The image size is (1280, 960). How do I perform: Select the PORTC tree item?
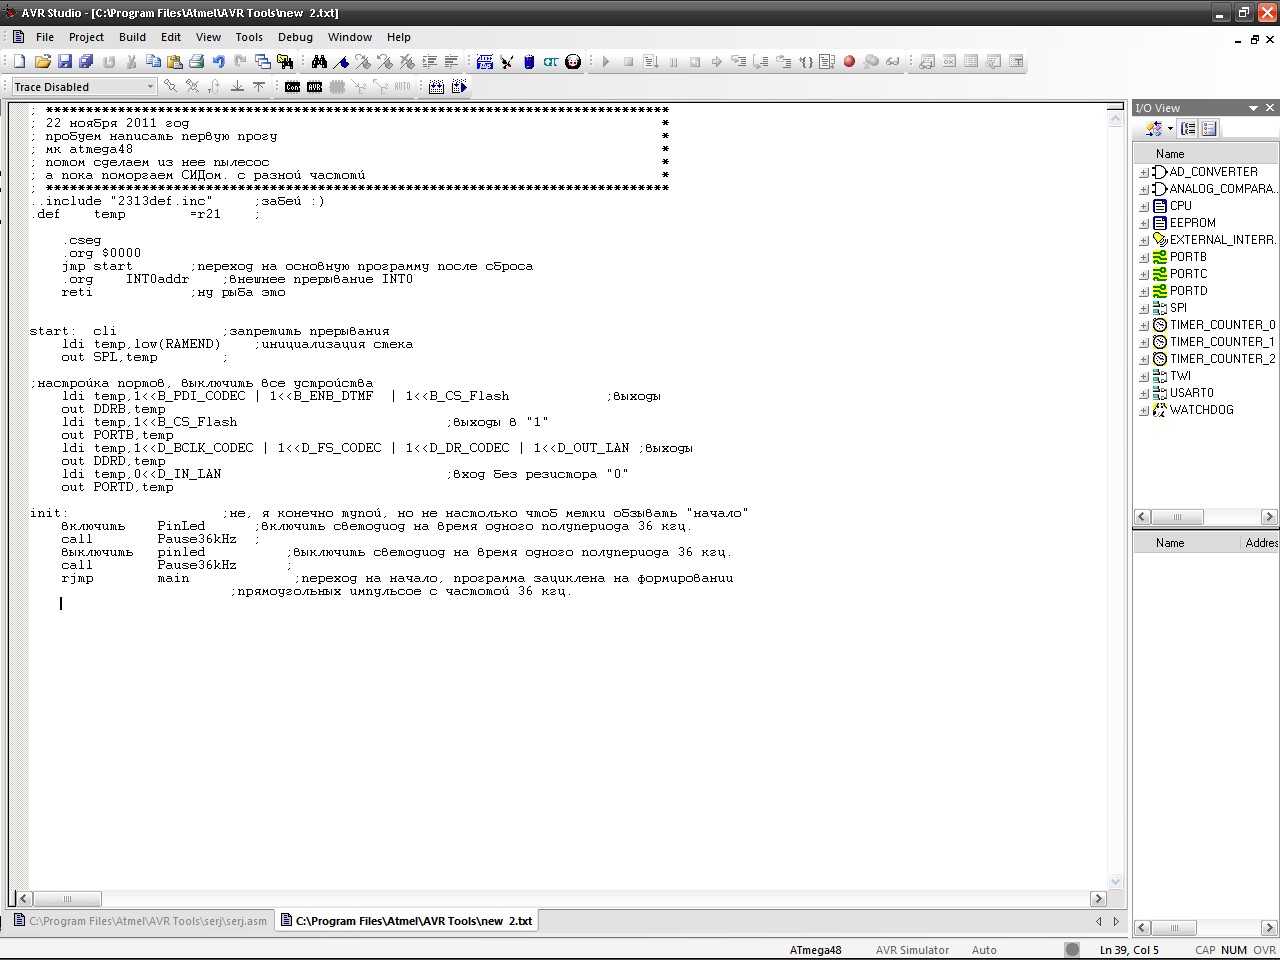(1188, 274)
